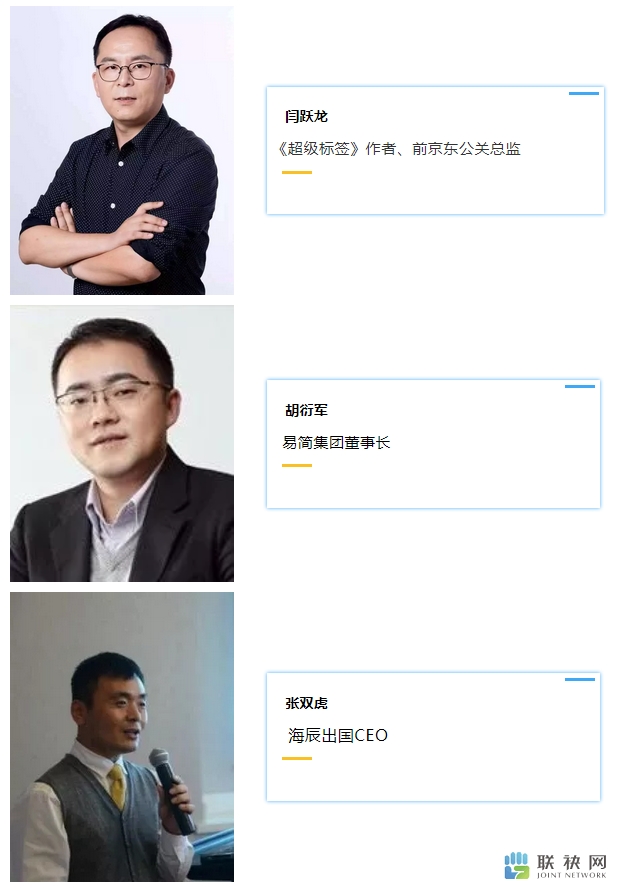Click the 海辰出国CEO title text
620x890 pixels.
(338, 735)
